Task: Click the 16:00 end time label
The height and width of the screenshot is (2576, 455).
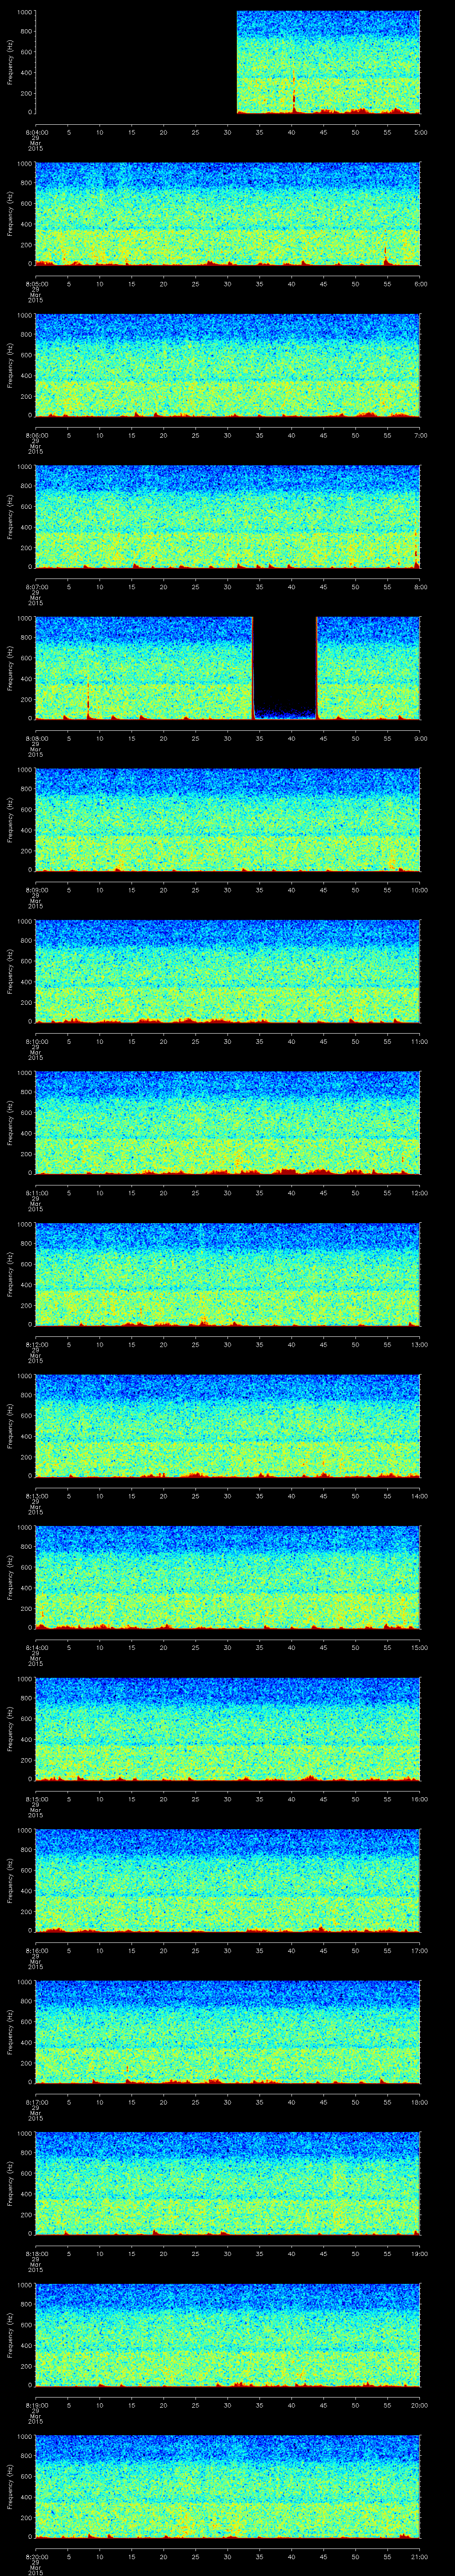Action: 420,1798
